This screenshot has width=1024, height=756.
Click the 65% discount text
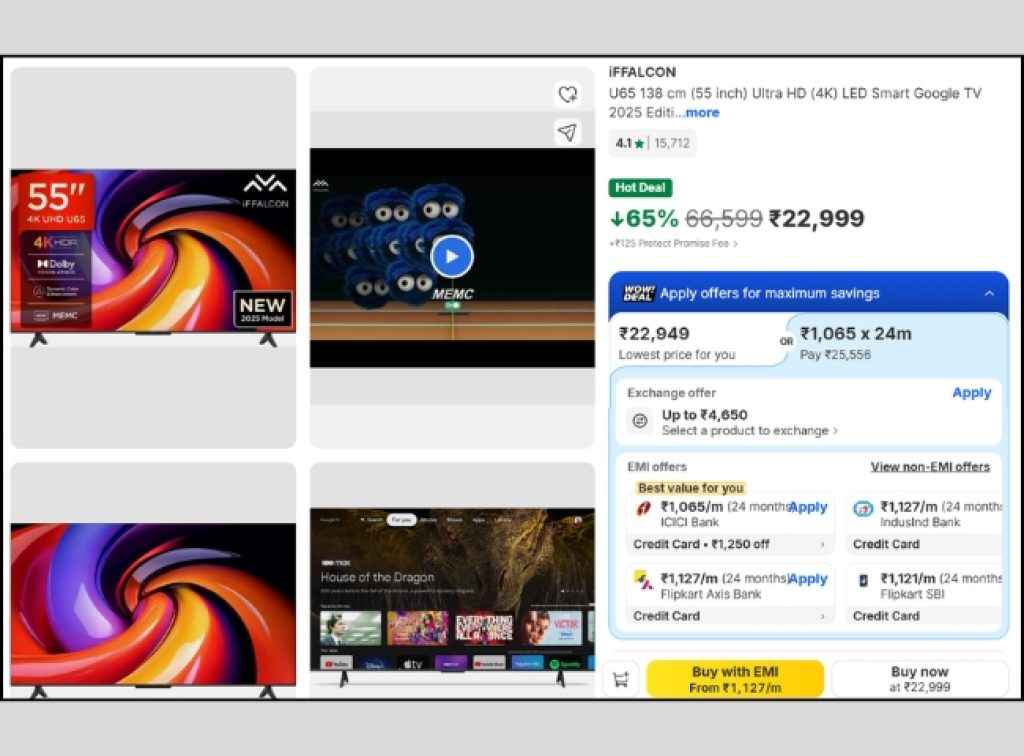[x=645, y=219]
